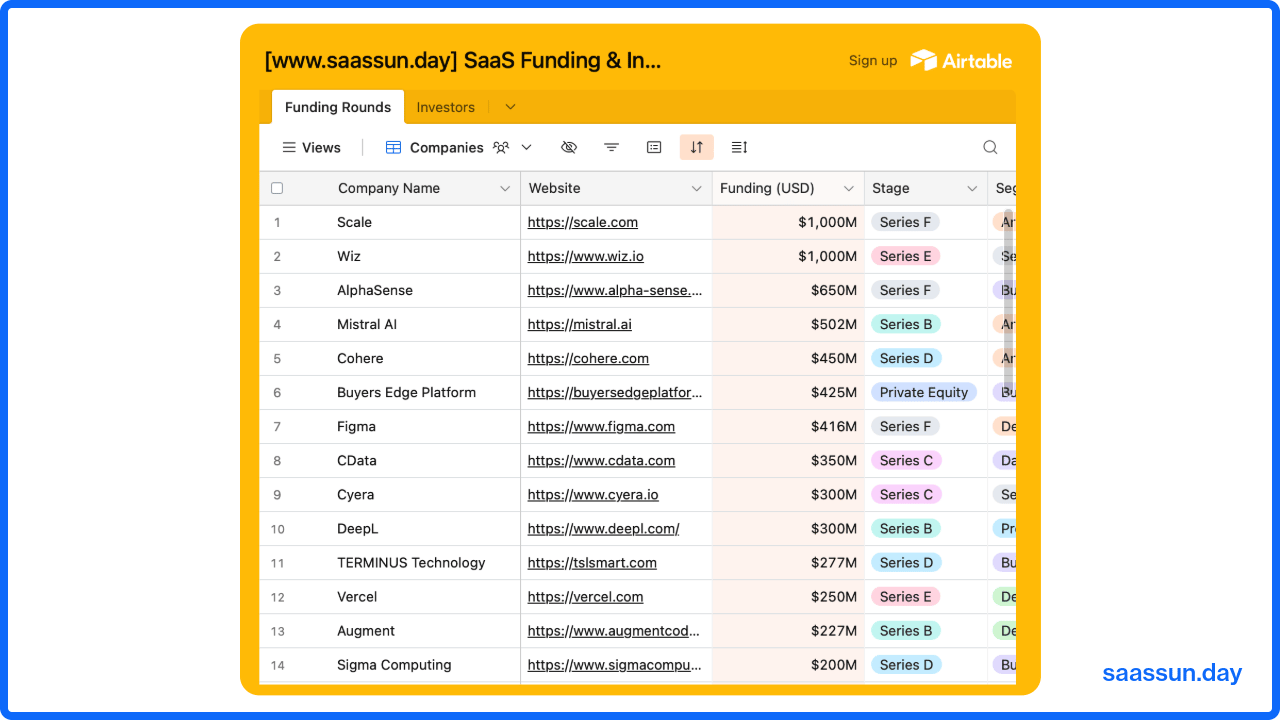Image resolution: width=1280 pixels, height=720 pixels.
Task: Select the Funding (USD) column header
Action: pos(788,188)
